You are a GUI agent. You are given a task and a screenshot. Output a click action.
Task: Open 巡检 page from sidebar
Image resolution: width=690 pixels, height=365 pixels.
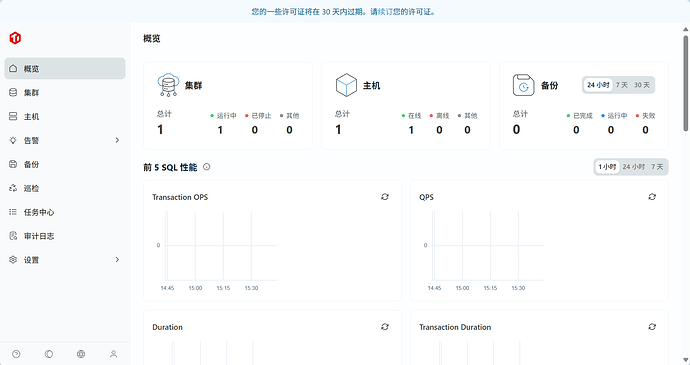65,188
